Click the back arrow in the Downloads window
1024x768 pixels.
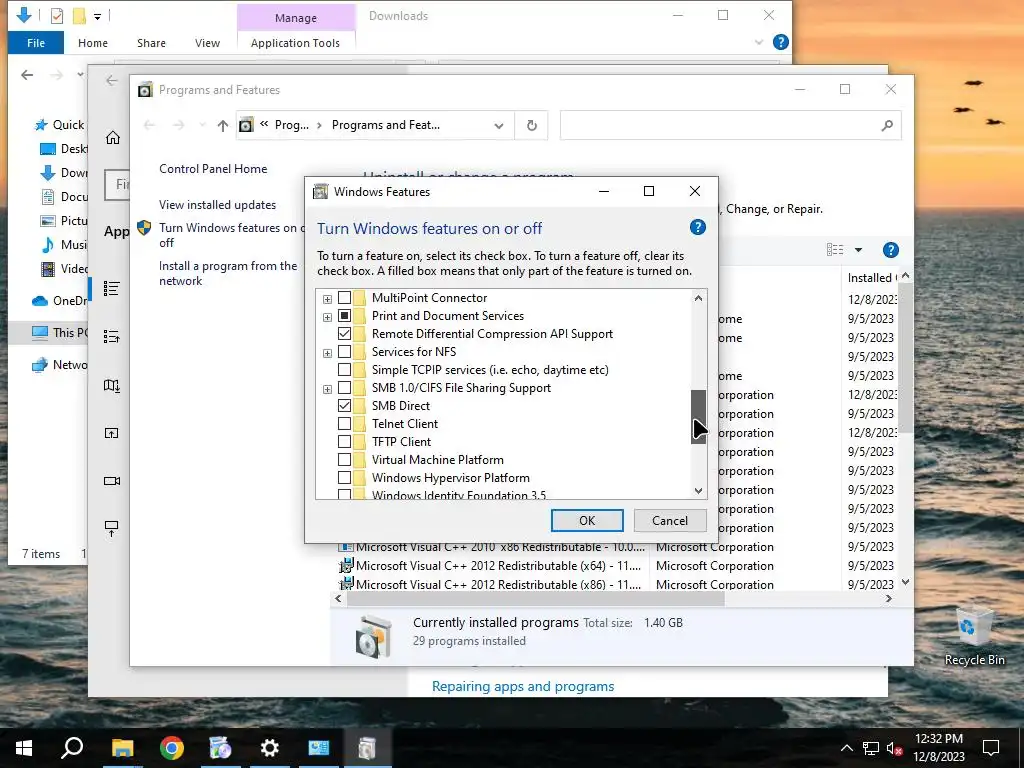click(x=27, y=75)
